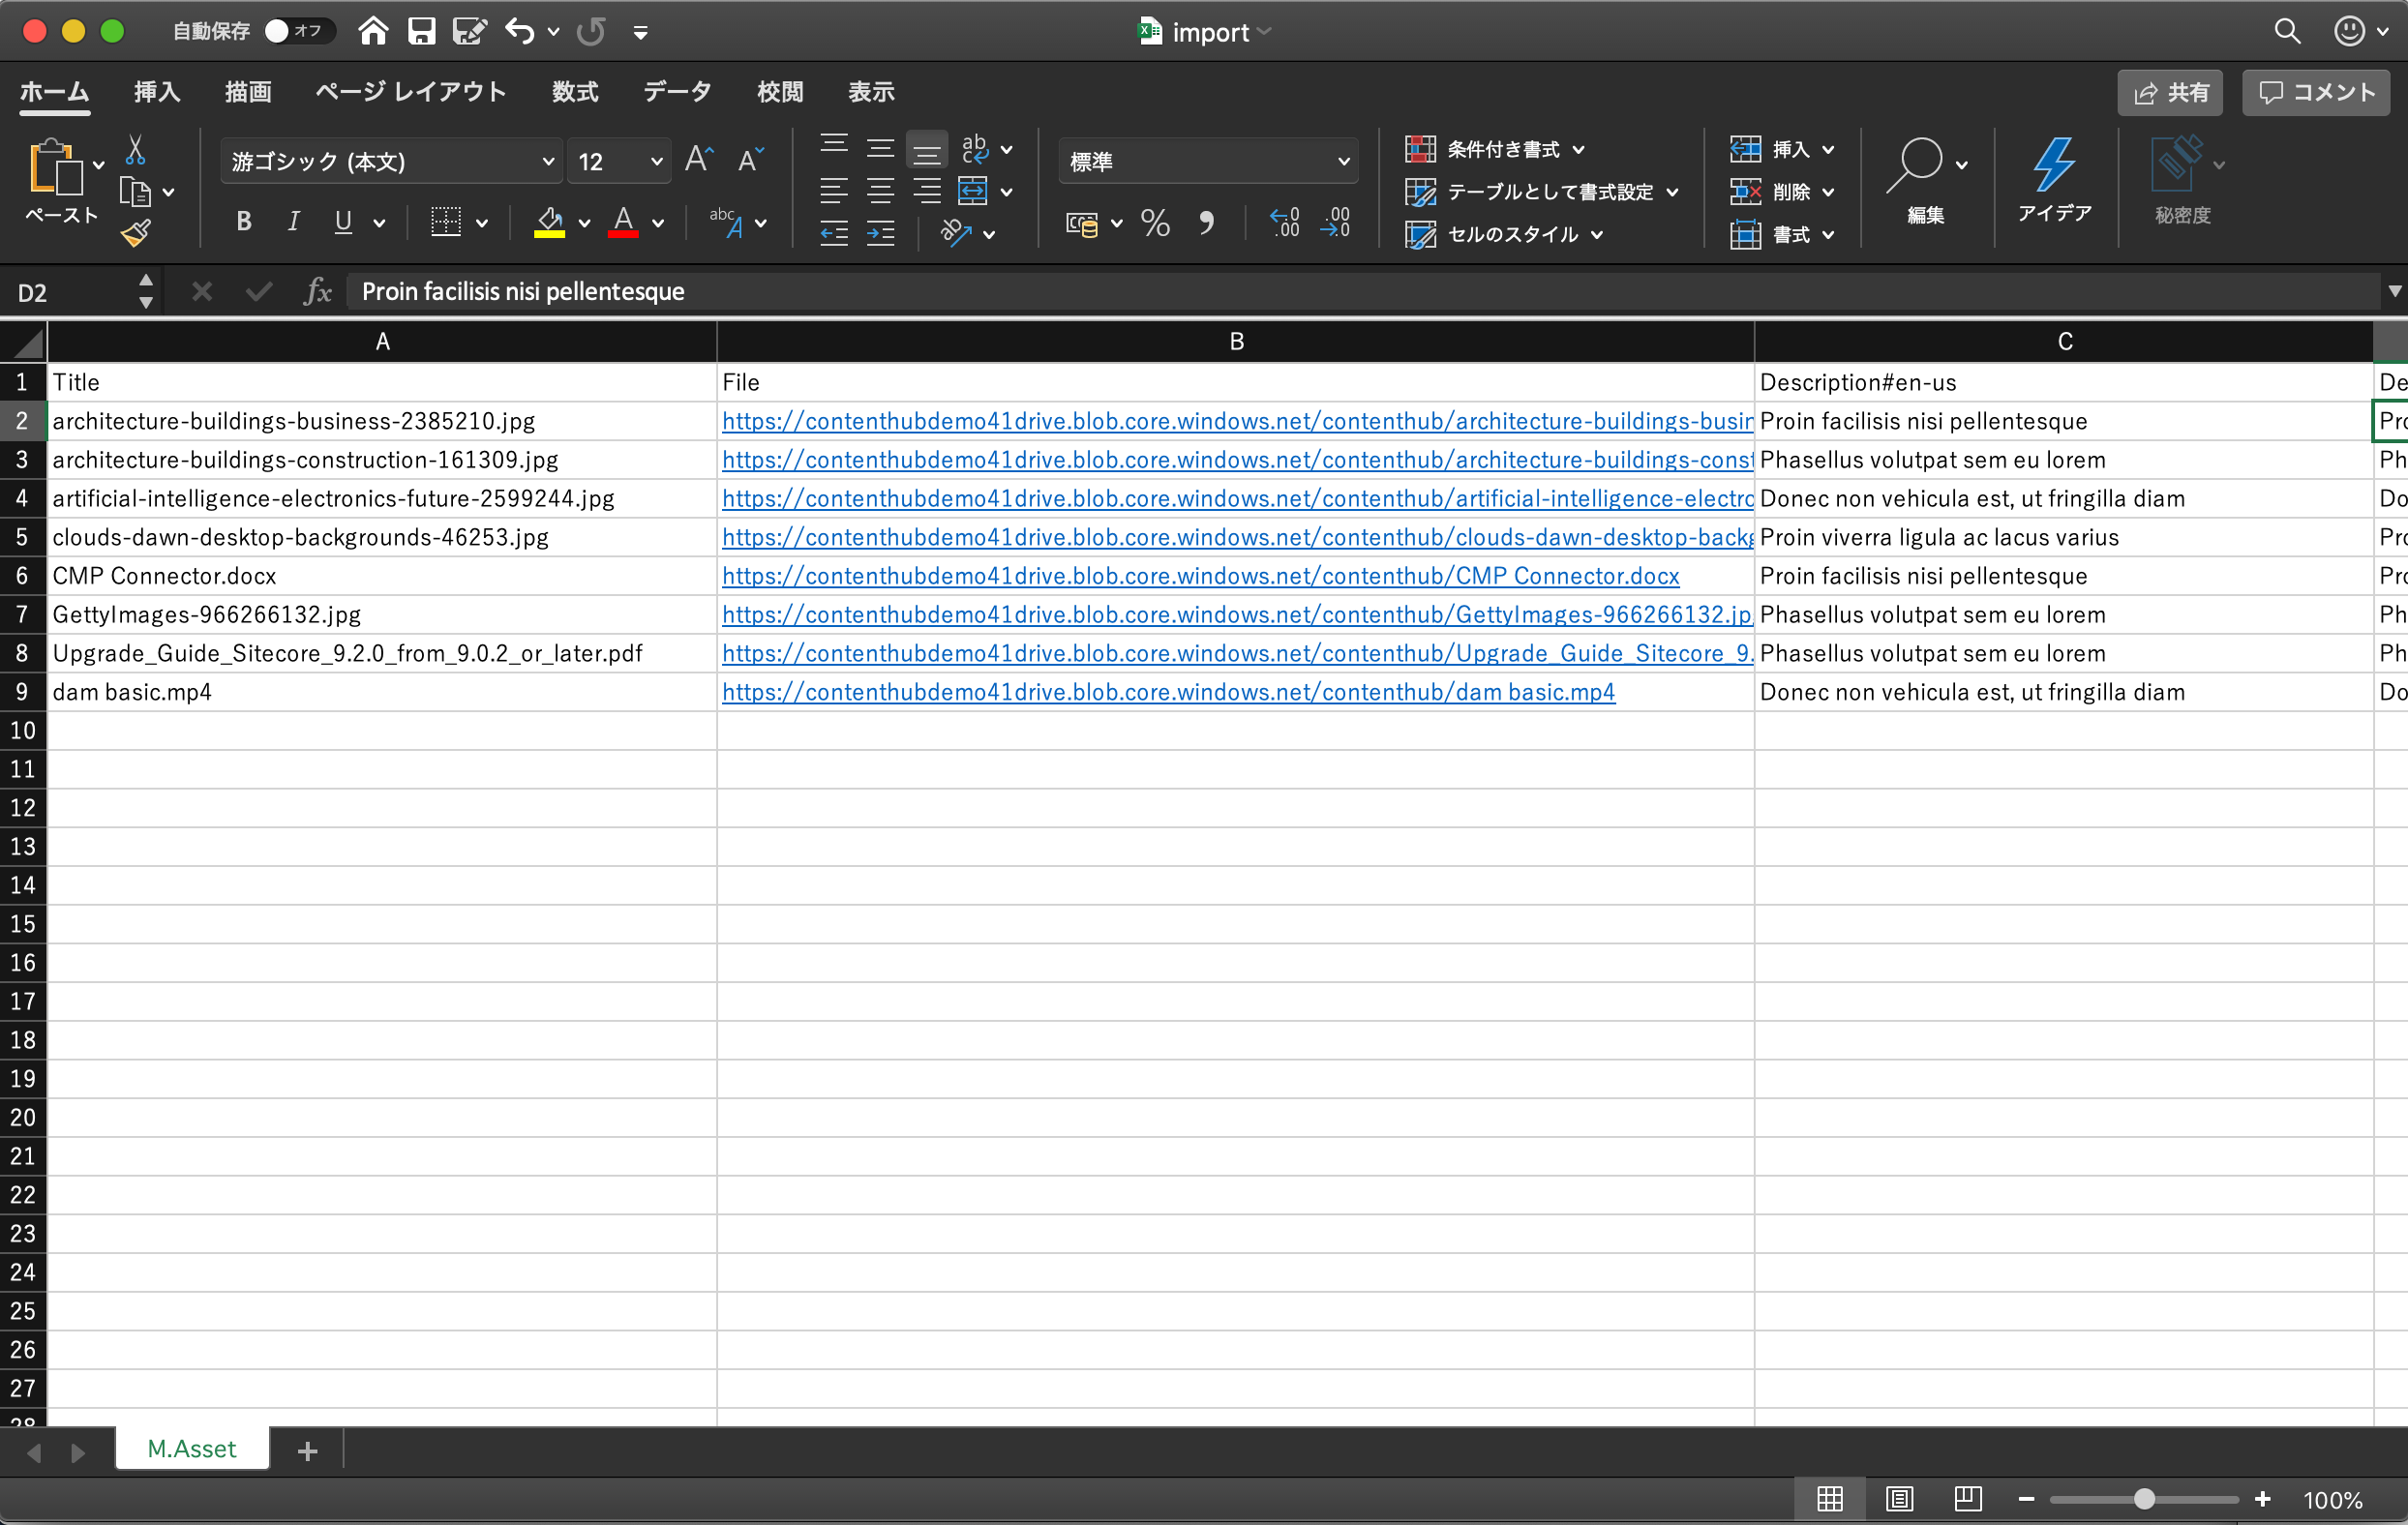2408x1525 pixels.
Task: Click the Cut scissors icon
Action: coord(135,151)
